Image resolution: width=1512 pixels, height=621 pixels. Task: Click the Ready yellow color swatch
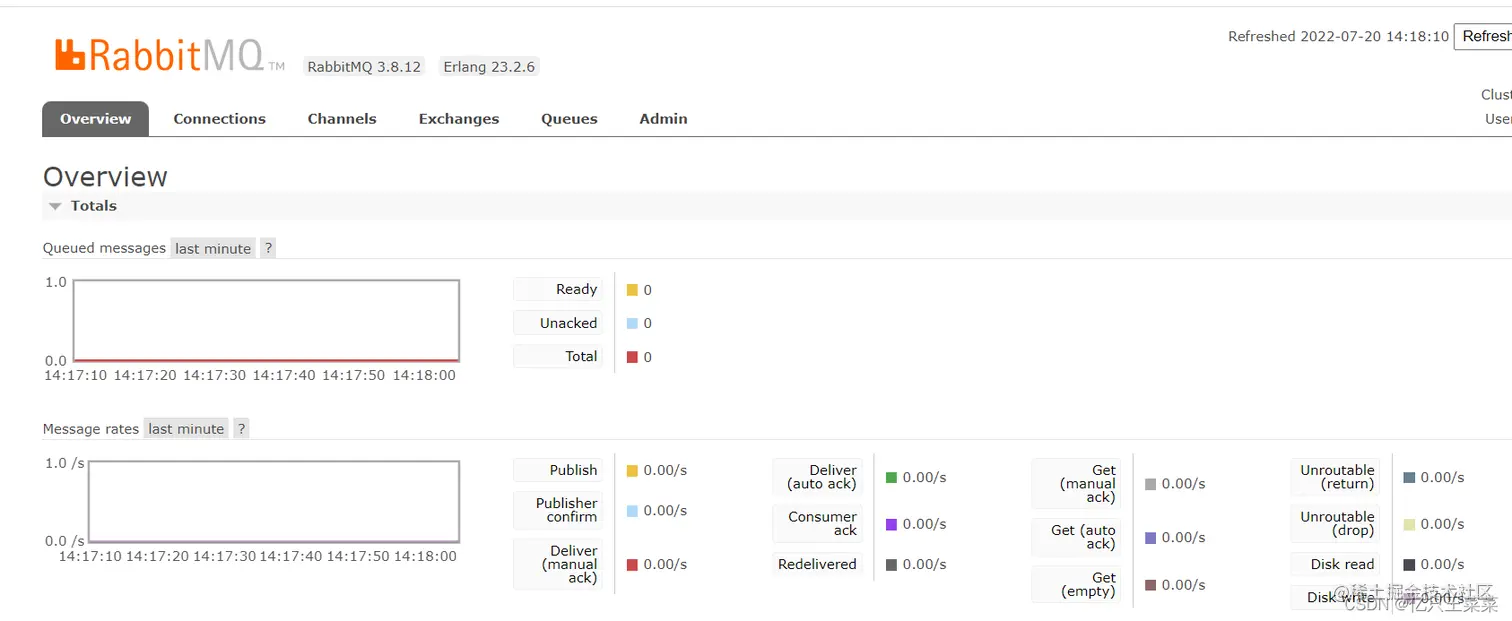click(632, 290)
